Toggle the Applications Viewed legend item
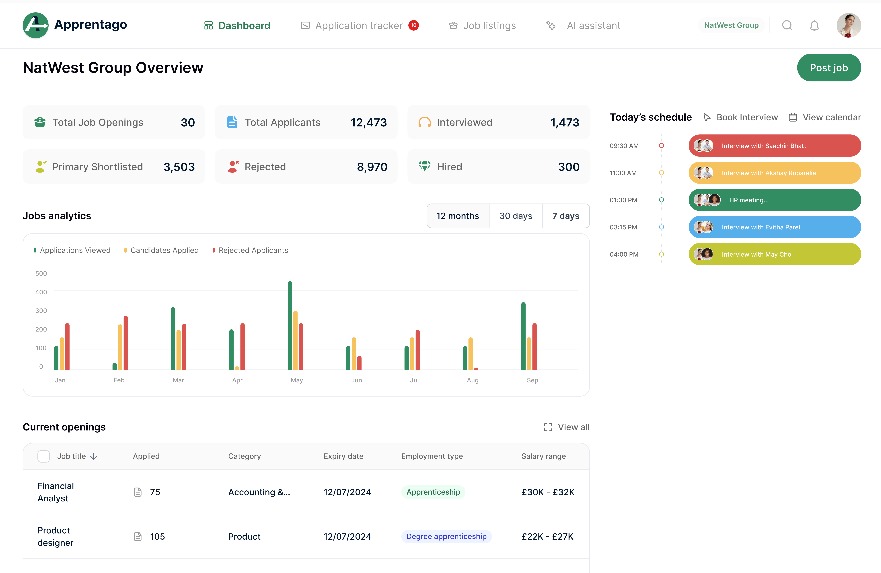This screenshot has width=881, height=573. 72,250
